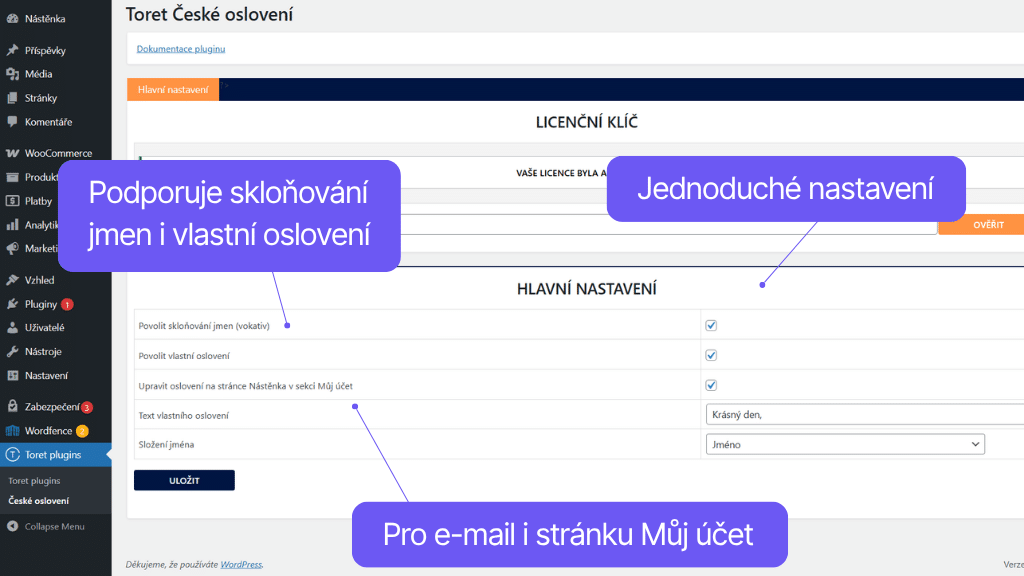Click the Nastavení settings icon
The image size is (1024, 576).
[x=12, y=376]
